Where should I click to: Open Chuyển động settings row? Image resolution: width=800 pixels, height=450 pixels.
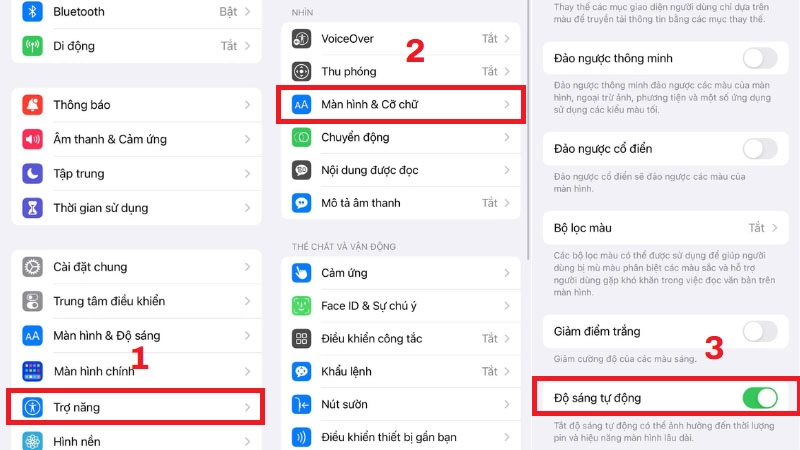[401, 137]
